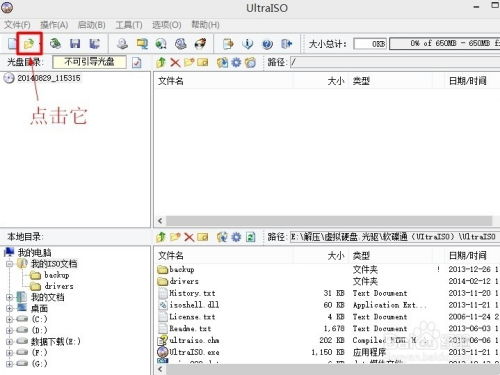Viewport: 500px width, 375px height.
Task: Select the disc volume 20140829_115315
Action: 49,78
